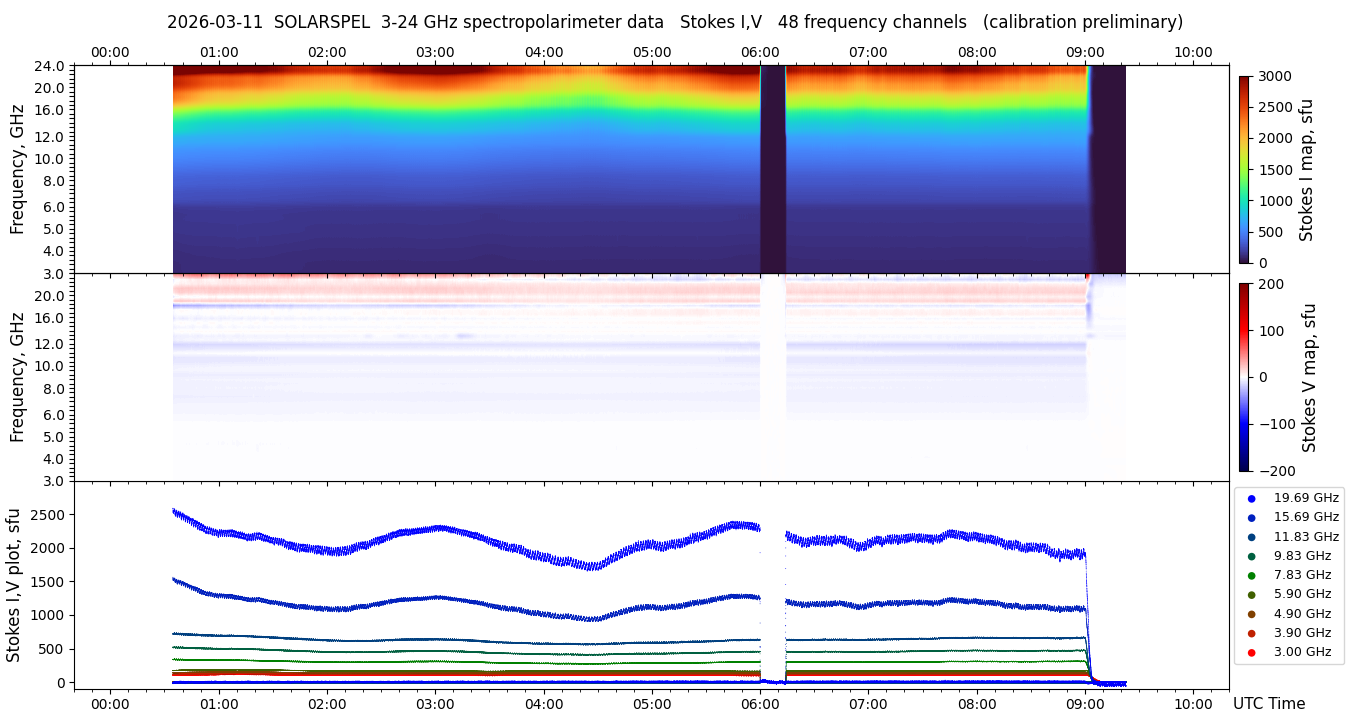The width and height of the screenshot is (1350, 725).
Task: Click the 06:00 tick on bottom time axis
Action: (760, 703)
